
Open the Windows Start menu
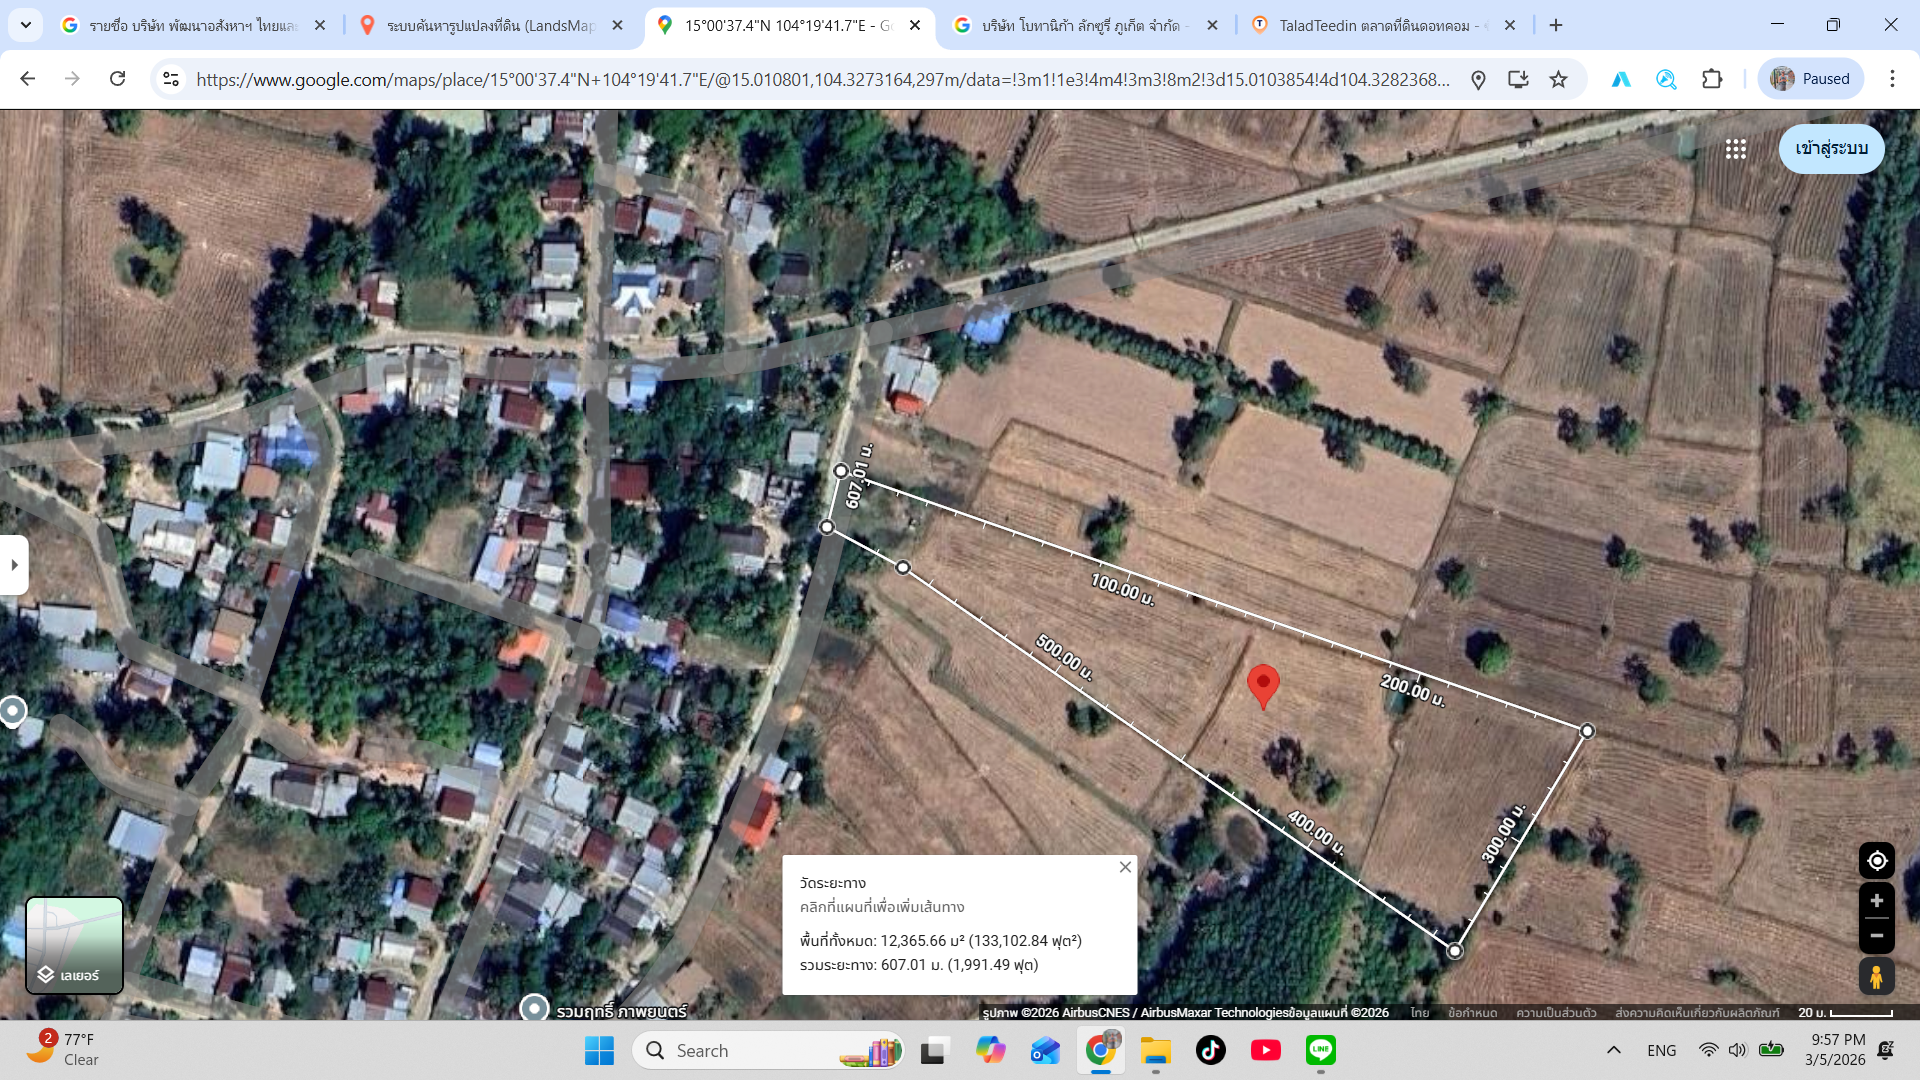(599, 1050)
